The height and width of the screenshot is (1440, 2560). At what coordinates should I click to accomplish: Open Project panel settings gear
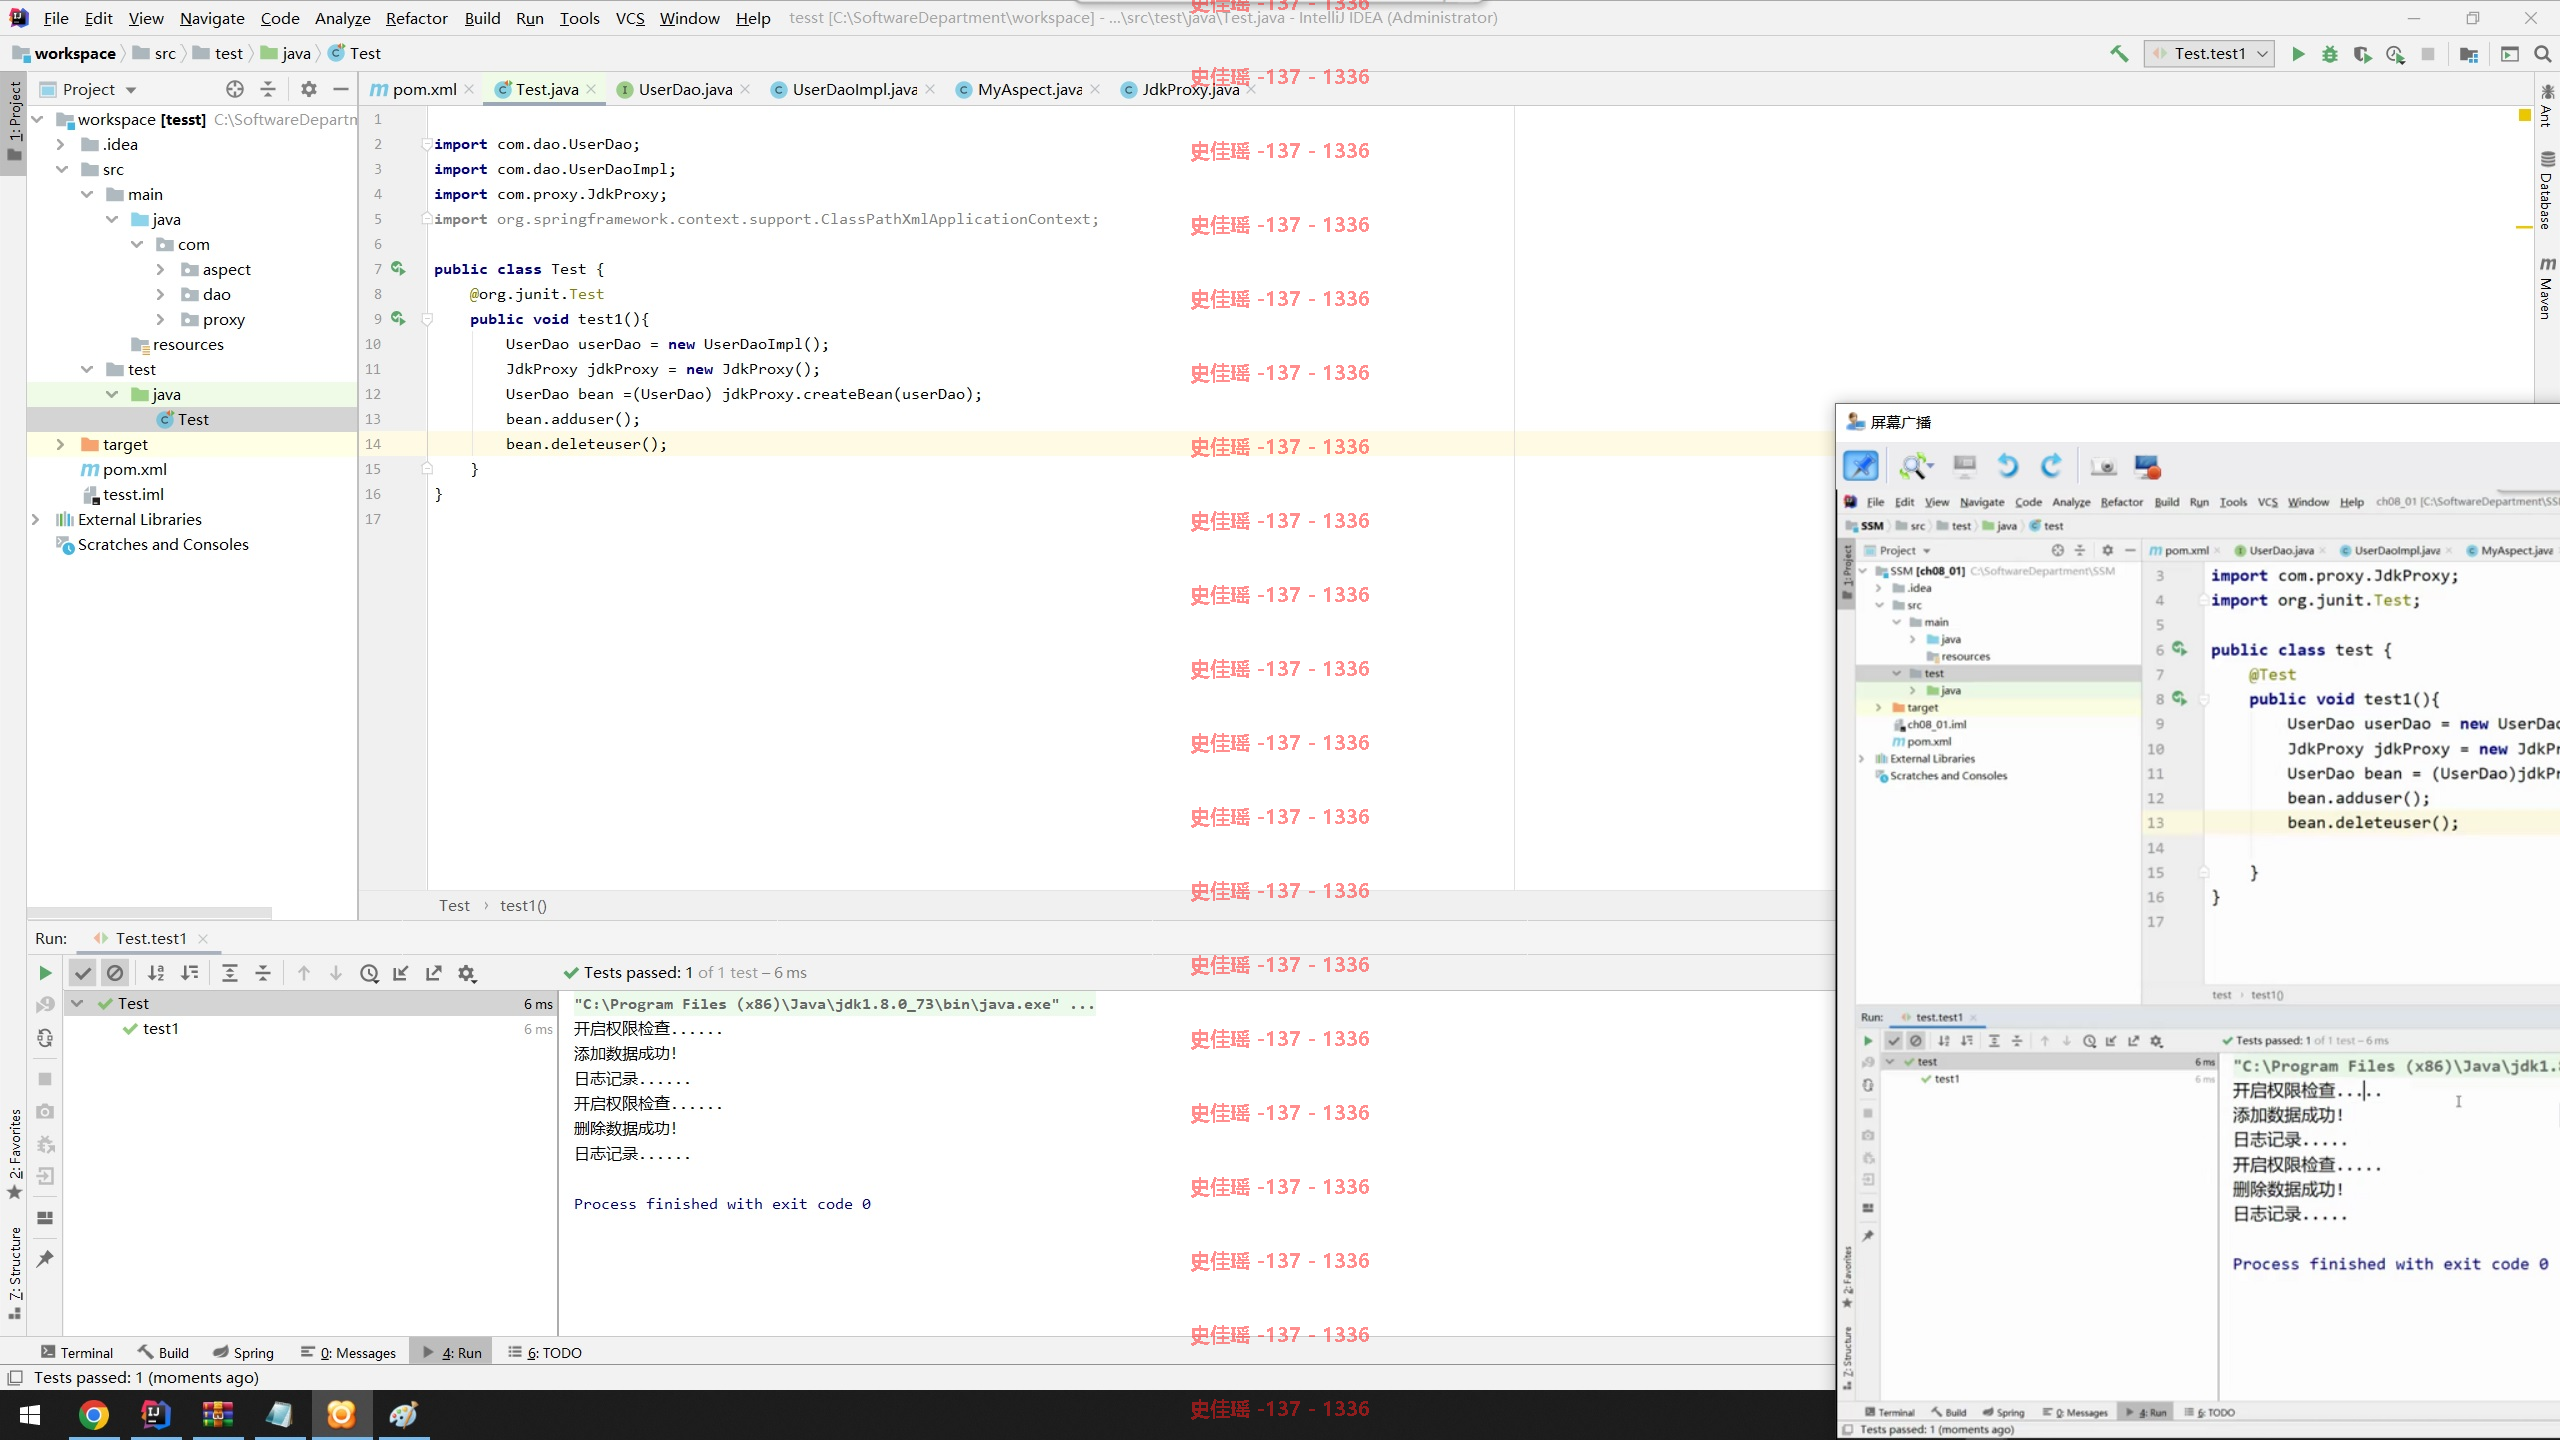(309, 89)
